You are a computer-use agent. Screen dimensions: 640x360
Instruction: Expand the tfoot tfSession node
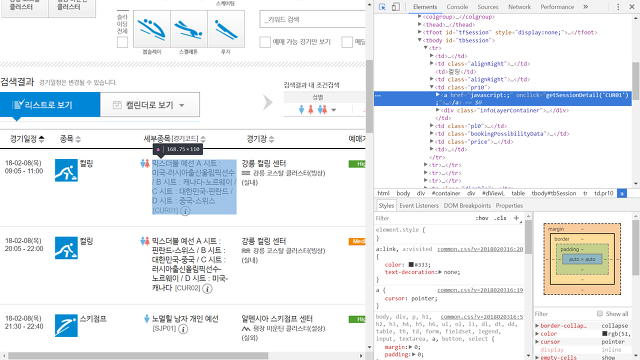click(x=420, y=32)
